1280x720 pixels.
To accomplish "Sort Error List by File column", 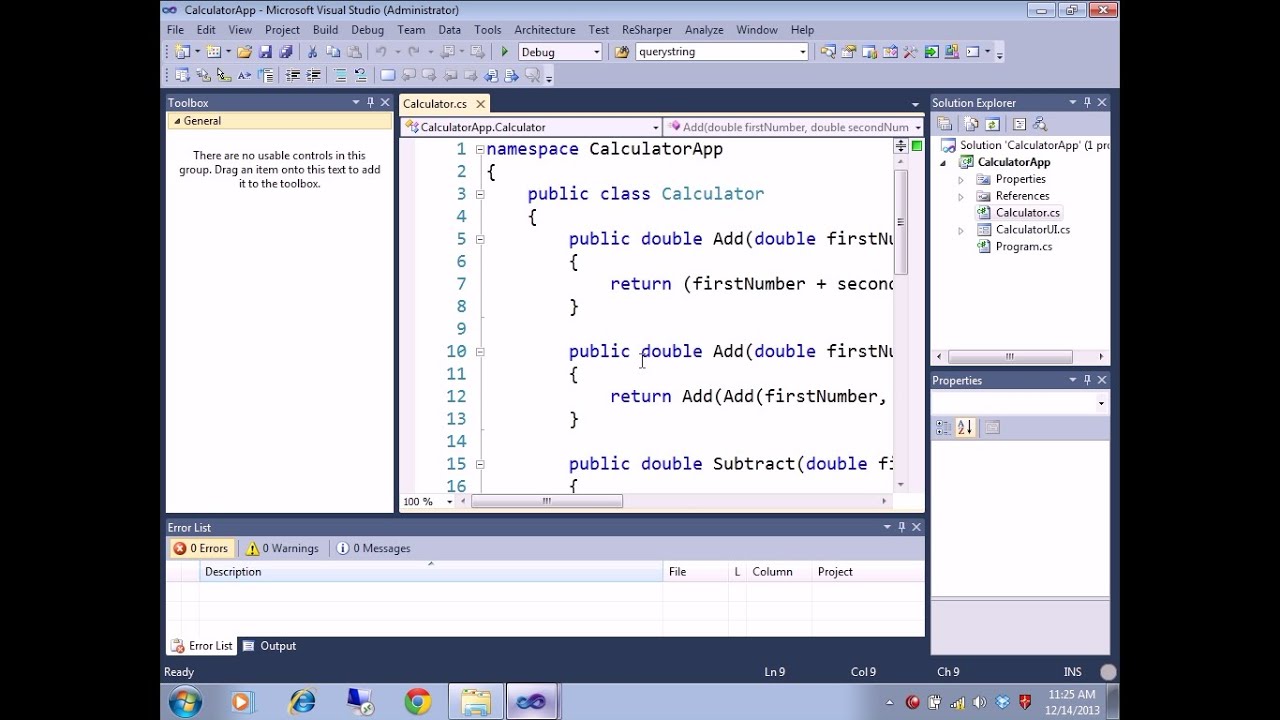I will (696, 572).
